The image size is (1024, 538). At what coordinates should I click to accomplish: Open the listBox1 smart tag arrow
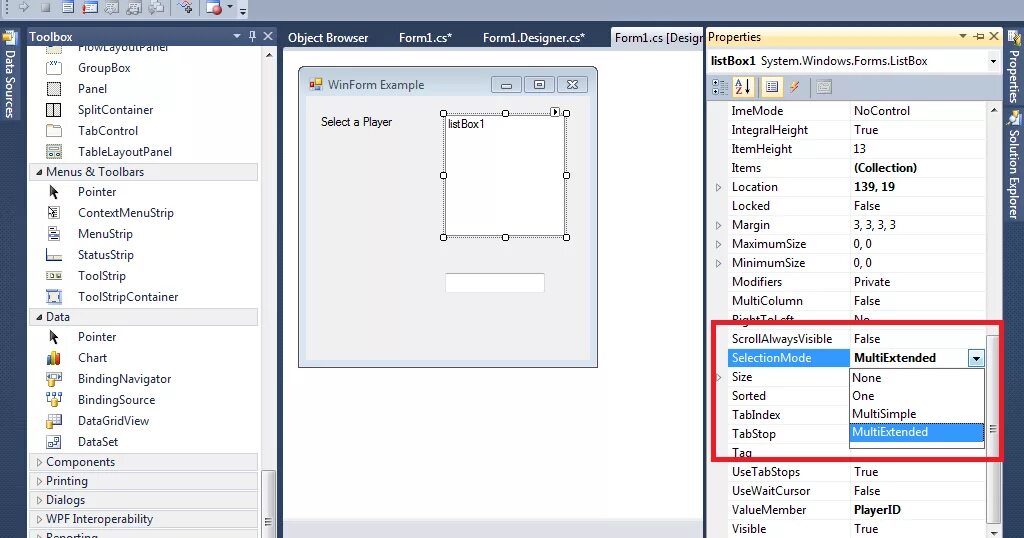[x=555, y=112]
